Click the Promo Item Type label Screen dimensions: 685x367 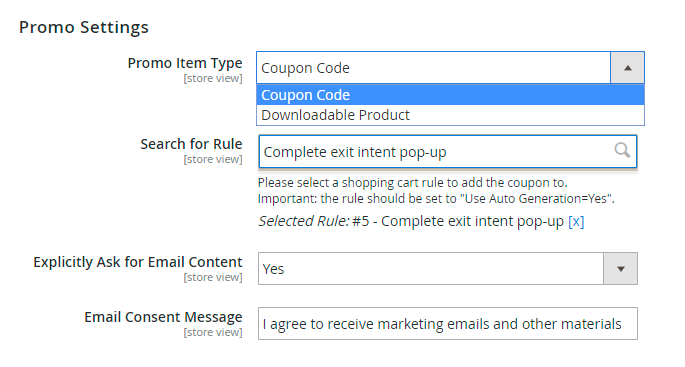point(185,63)
